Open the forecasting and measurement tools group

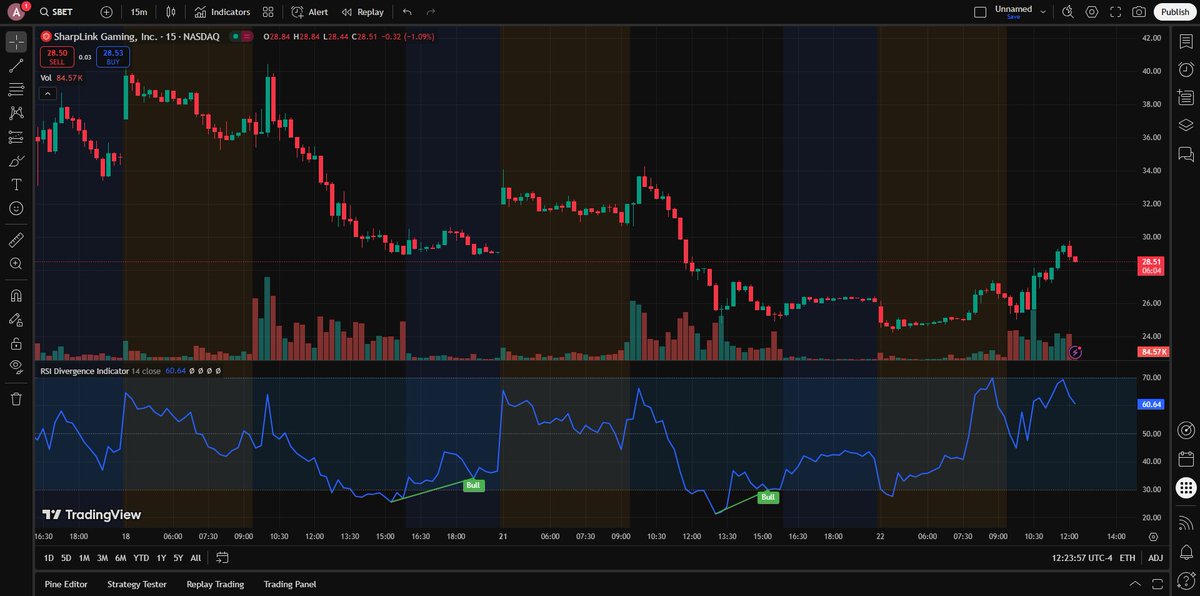click(x=16, y=137)
